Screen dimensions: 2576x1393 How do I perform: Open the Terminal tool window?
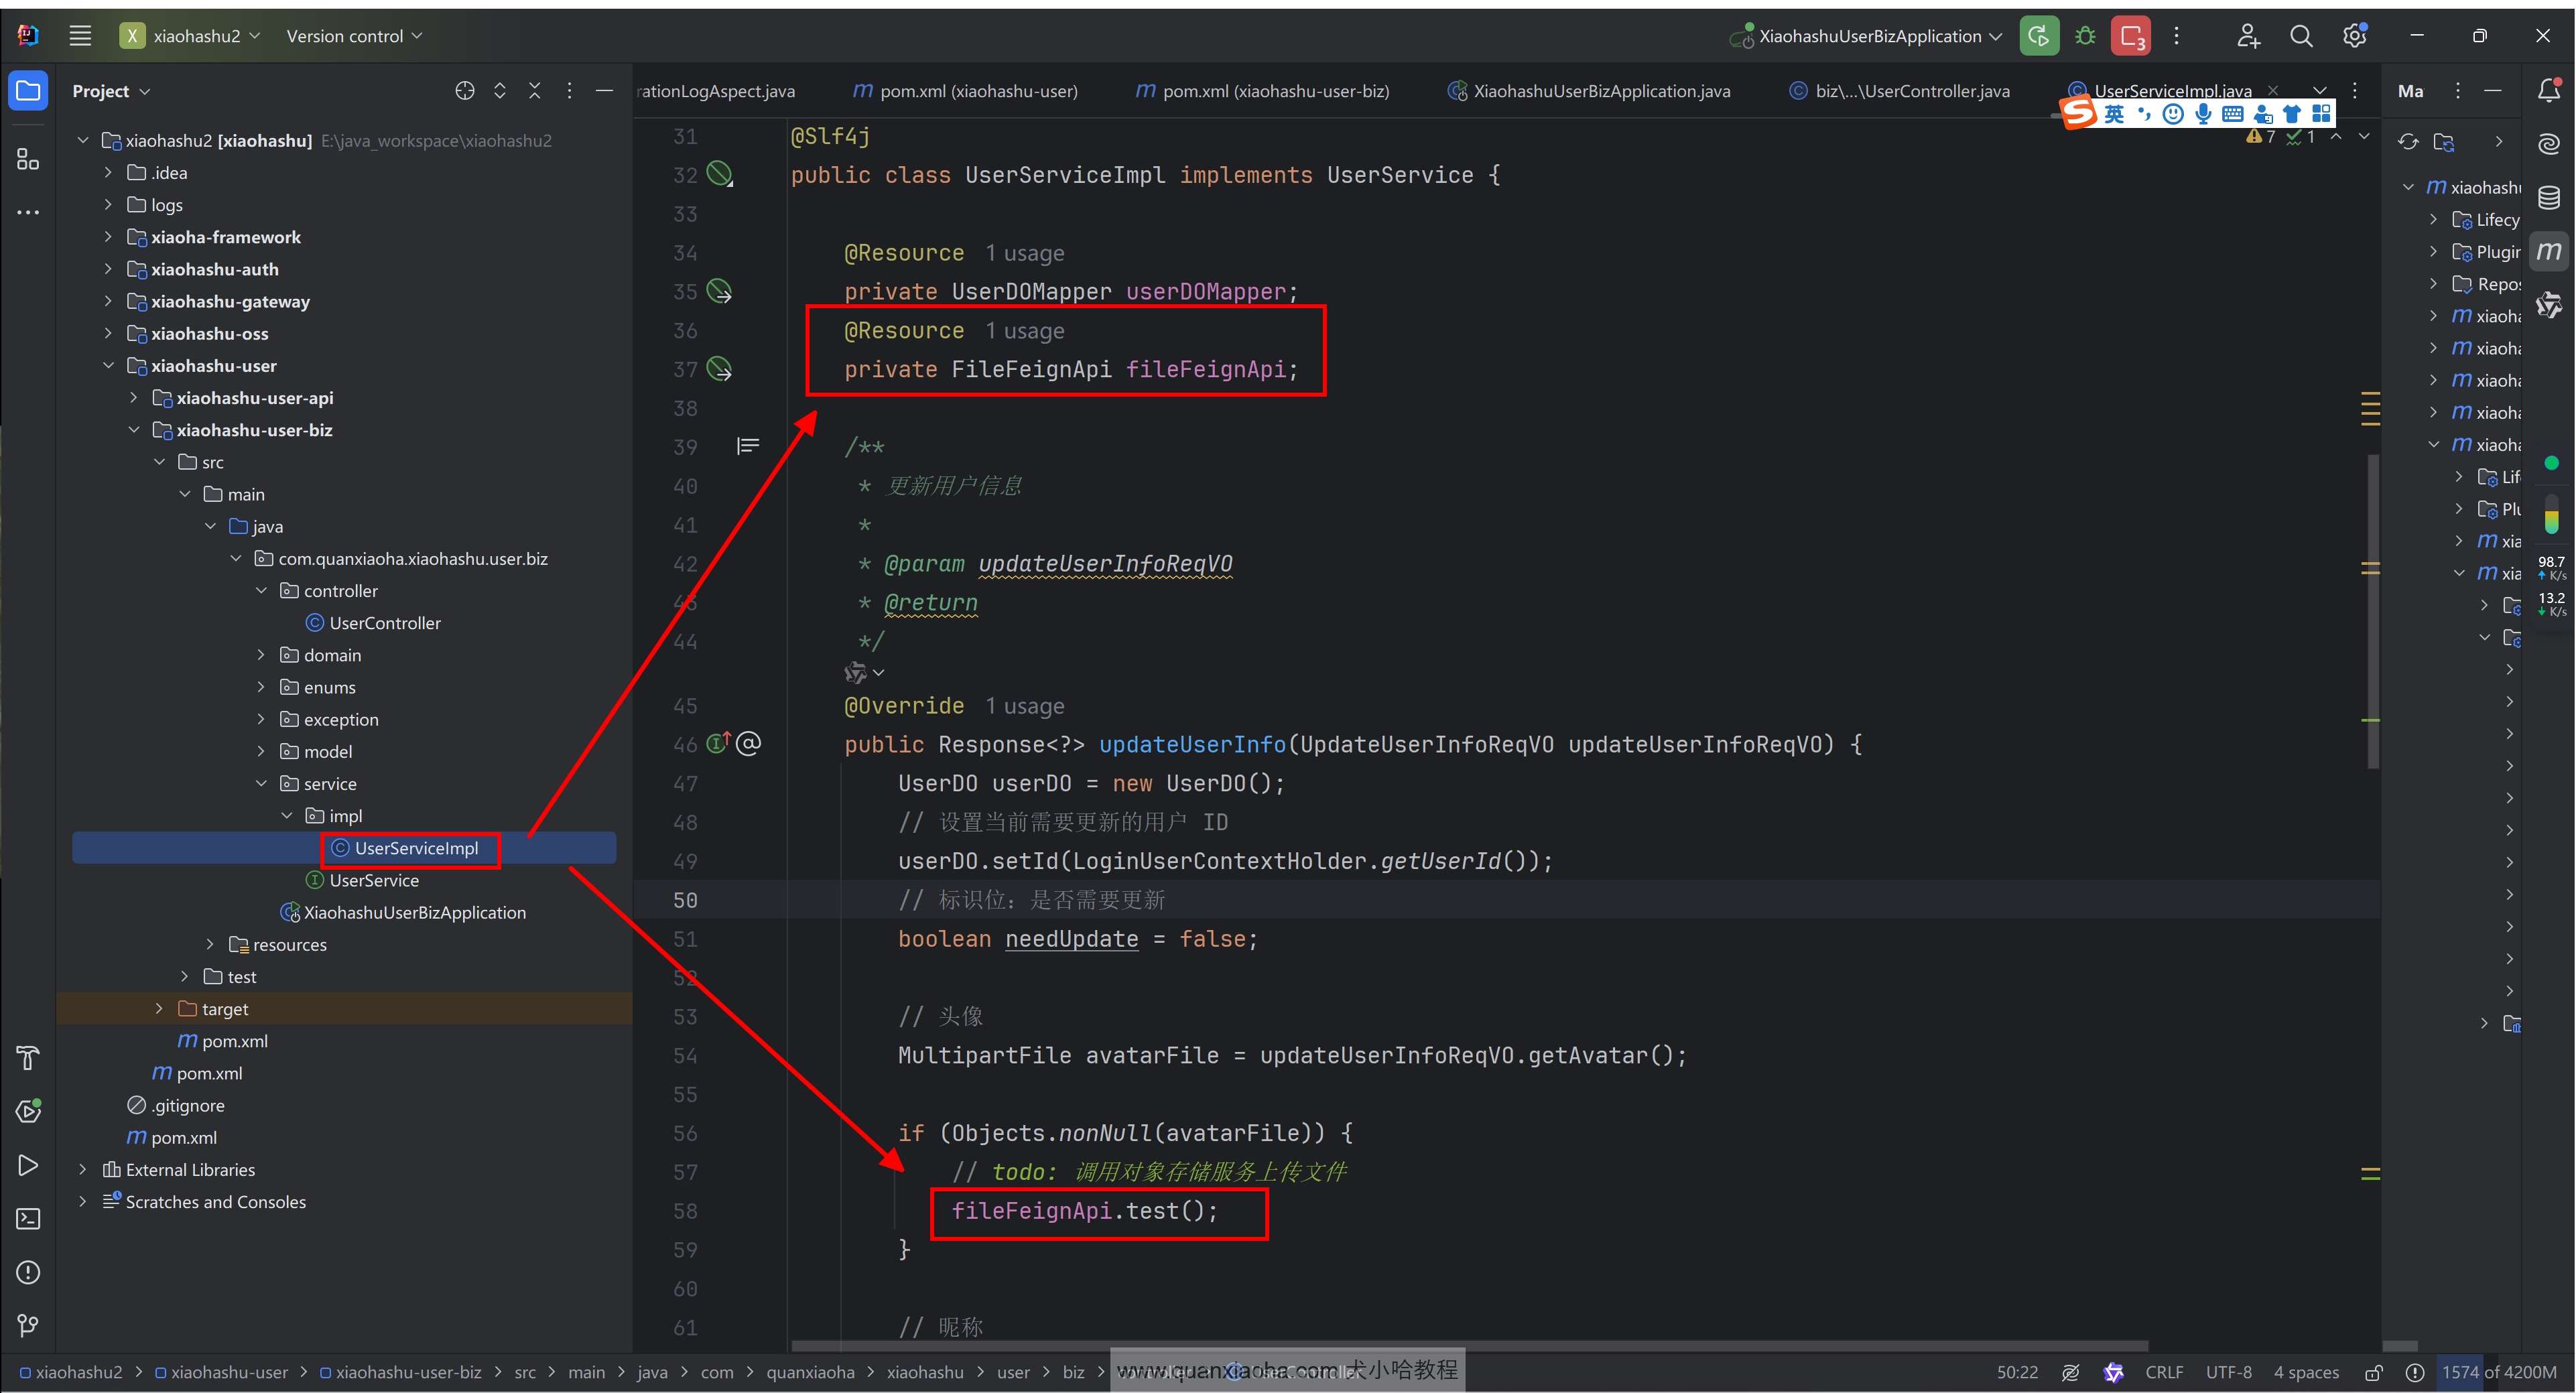pyautogui.click(x=28, y=1219)
